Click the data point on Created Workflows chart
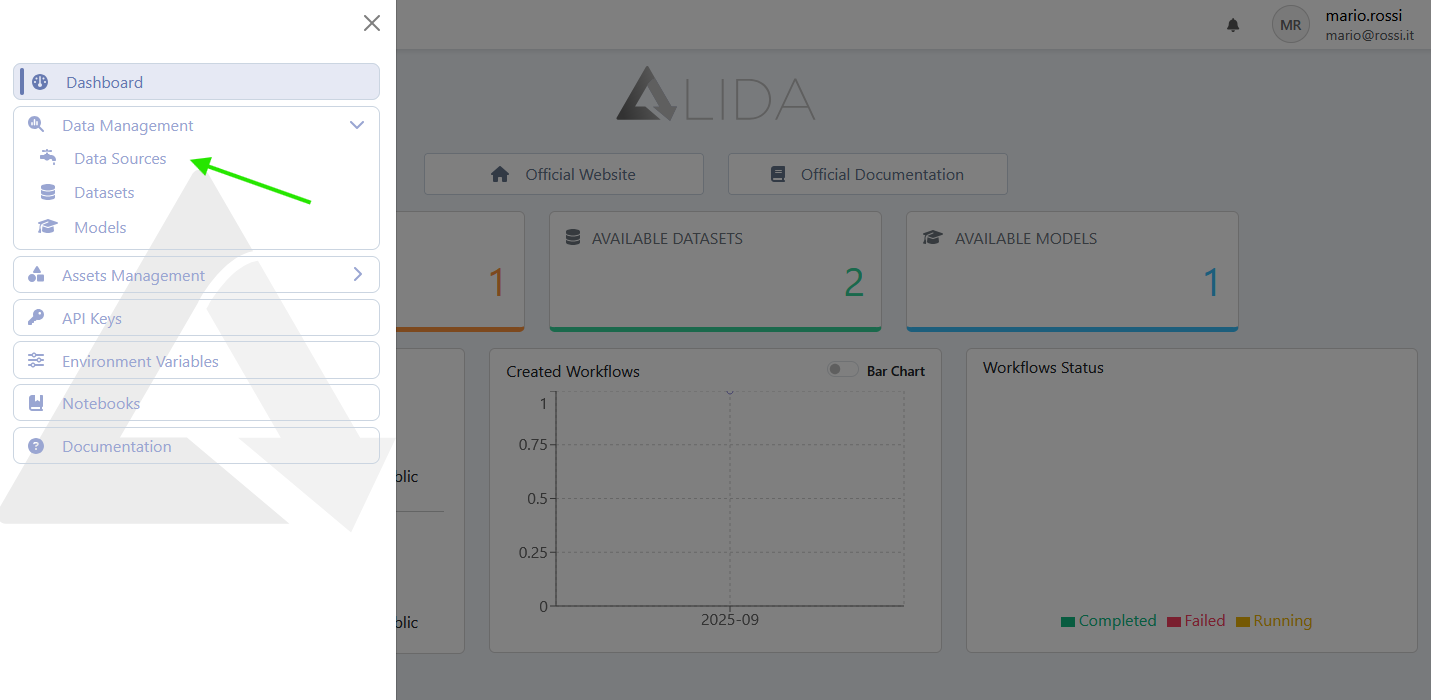This screenshot has height=700, width=1431. coord(730,392)
